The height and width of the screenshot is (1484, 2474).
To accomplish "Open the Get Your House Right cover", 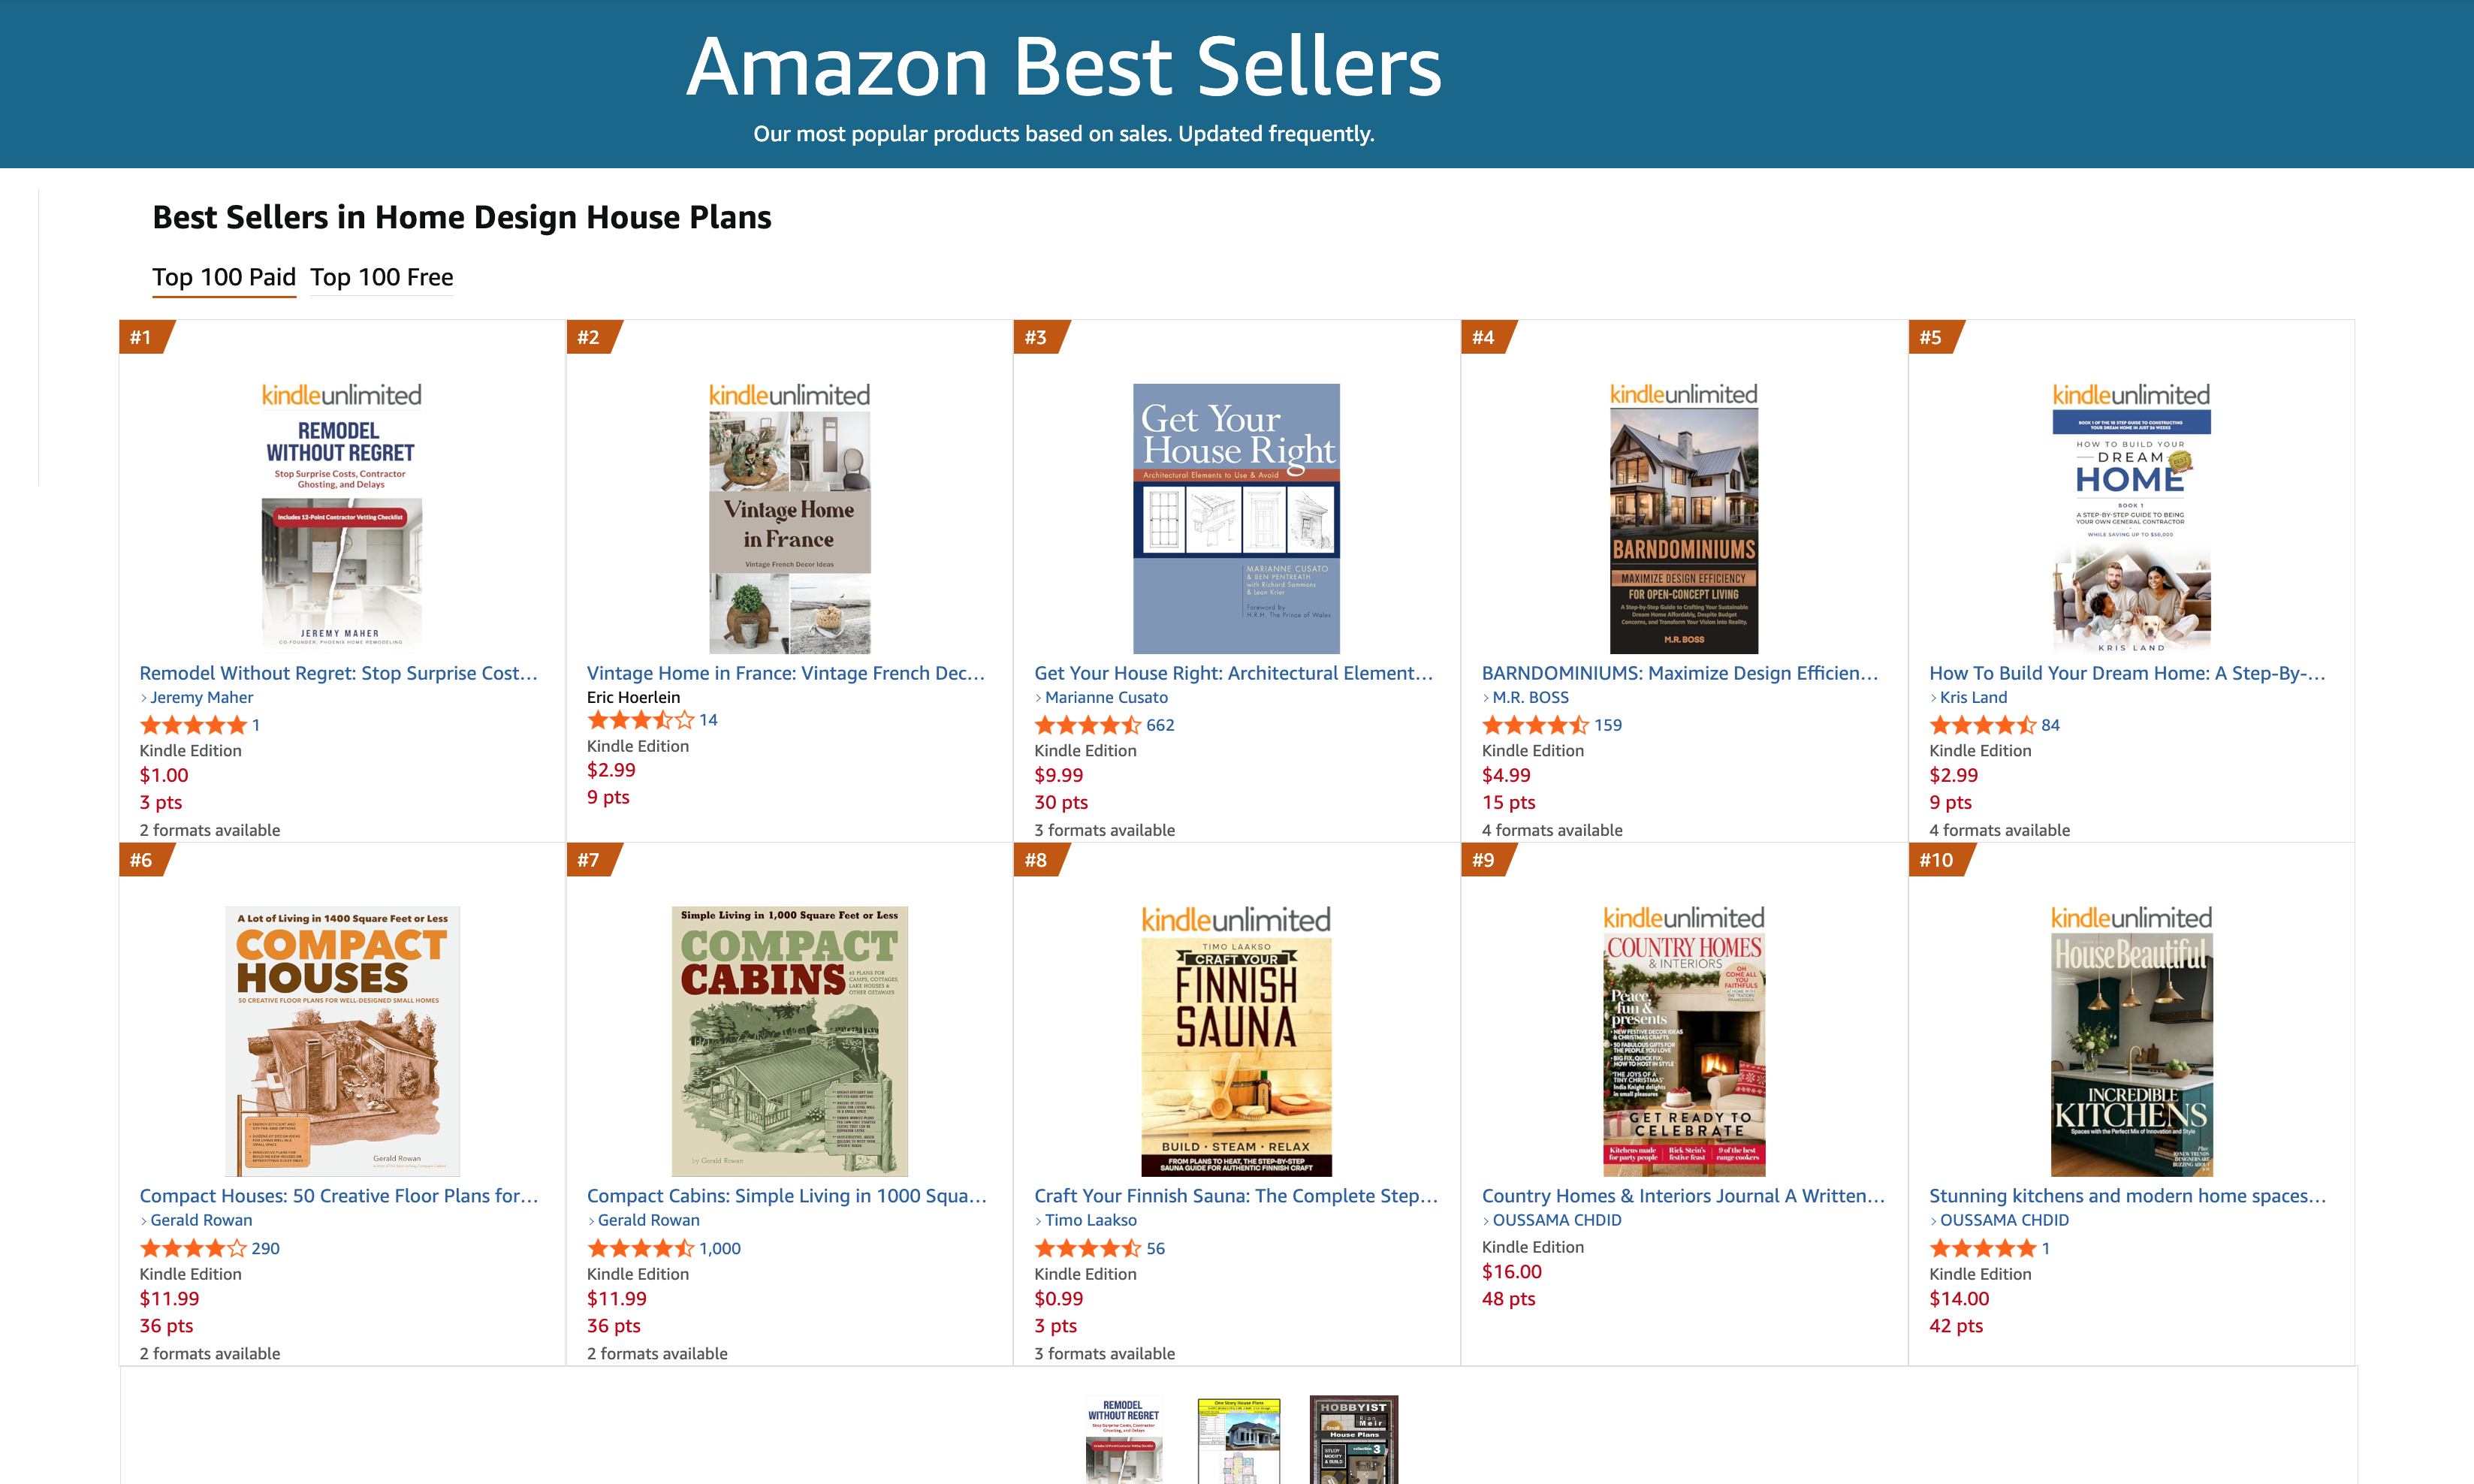I will [x=1236, y=518].
